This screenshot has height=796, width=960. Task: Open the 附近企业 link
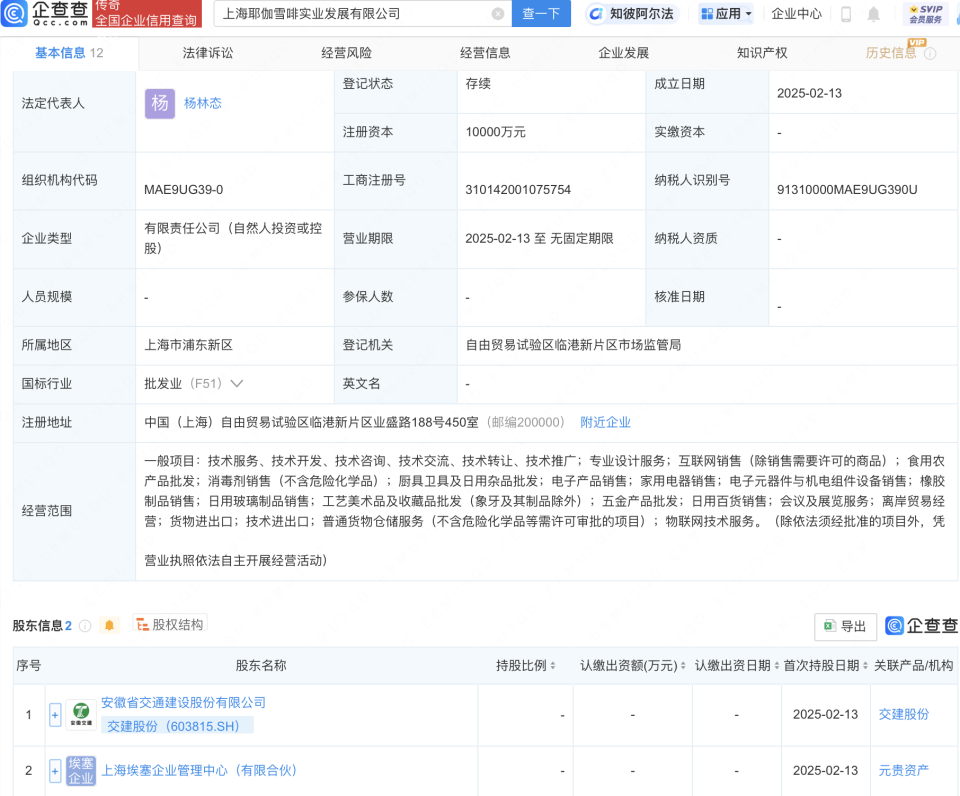pos(605,422)
